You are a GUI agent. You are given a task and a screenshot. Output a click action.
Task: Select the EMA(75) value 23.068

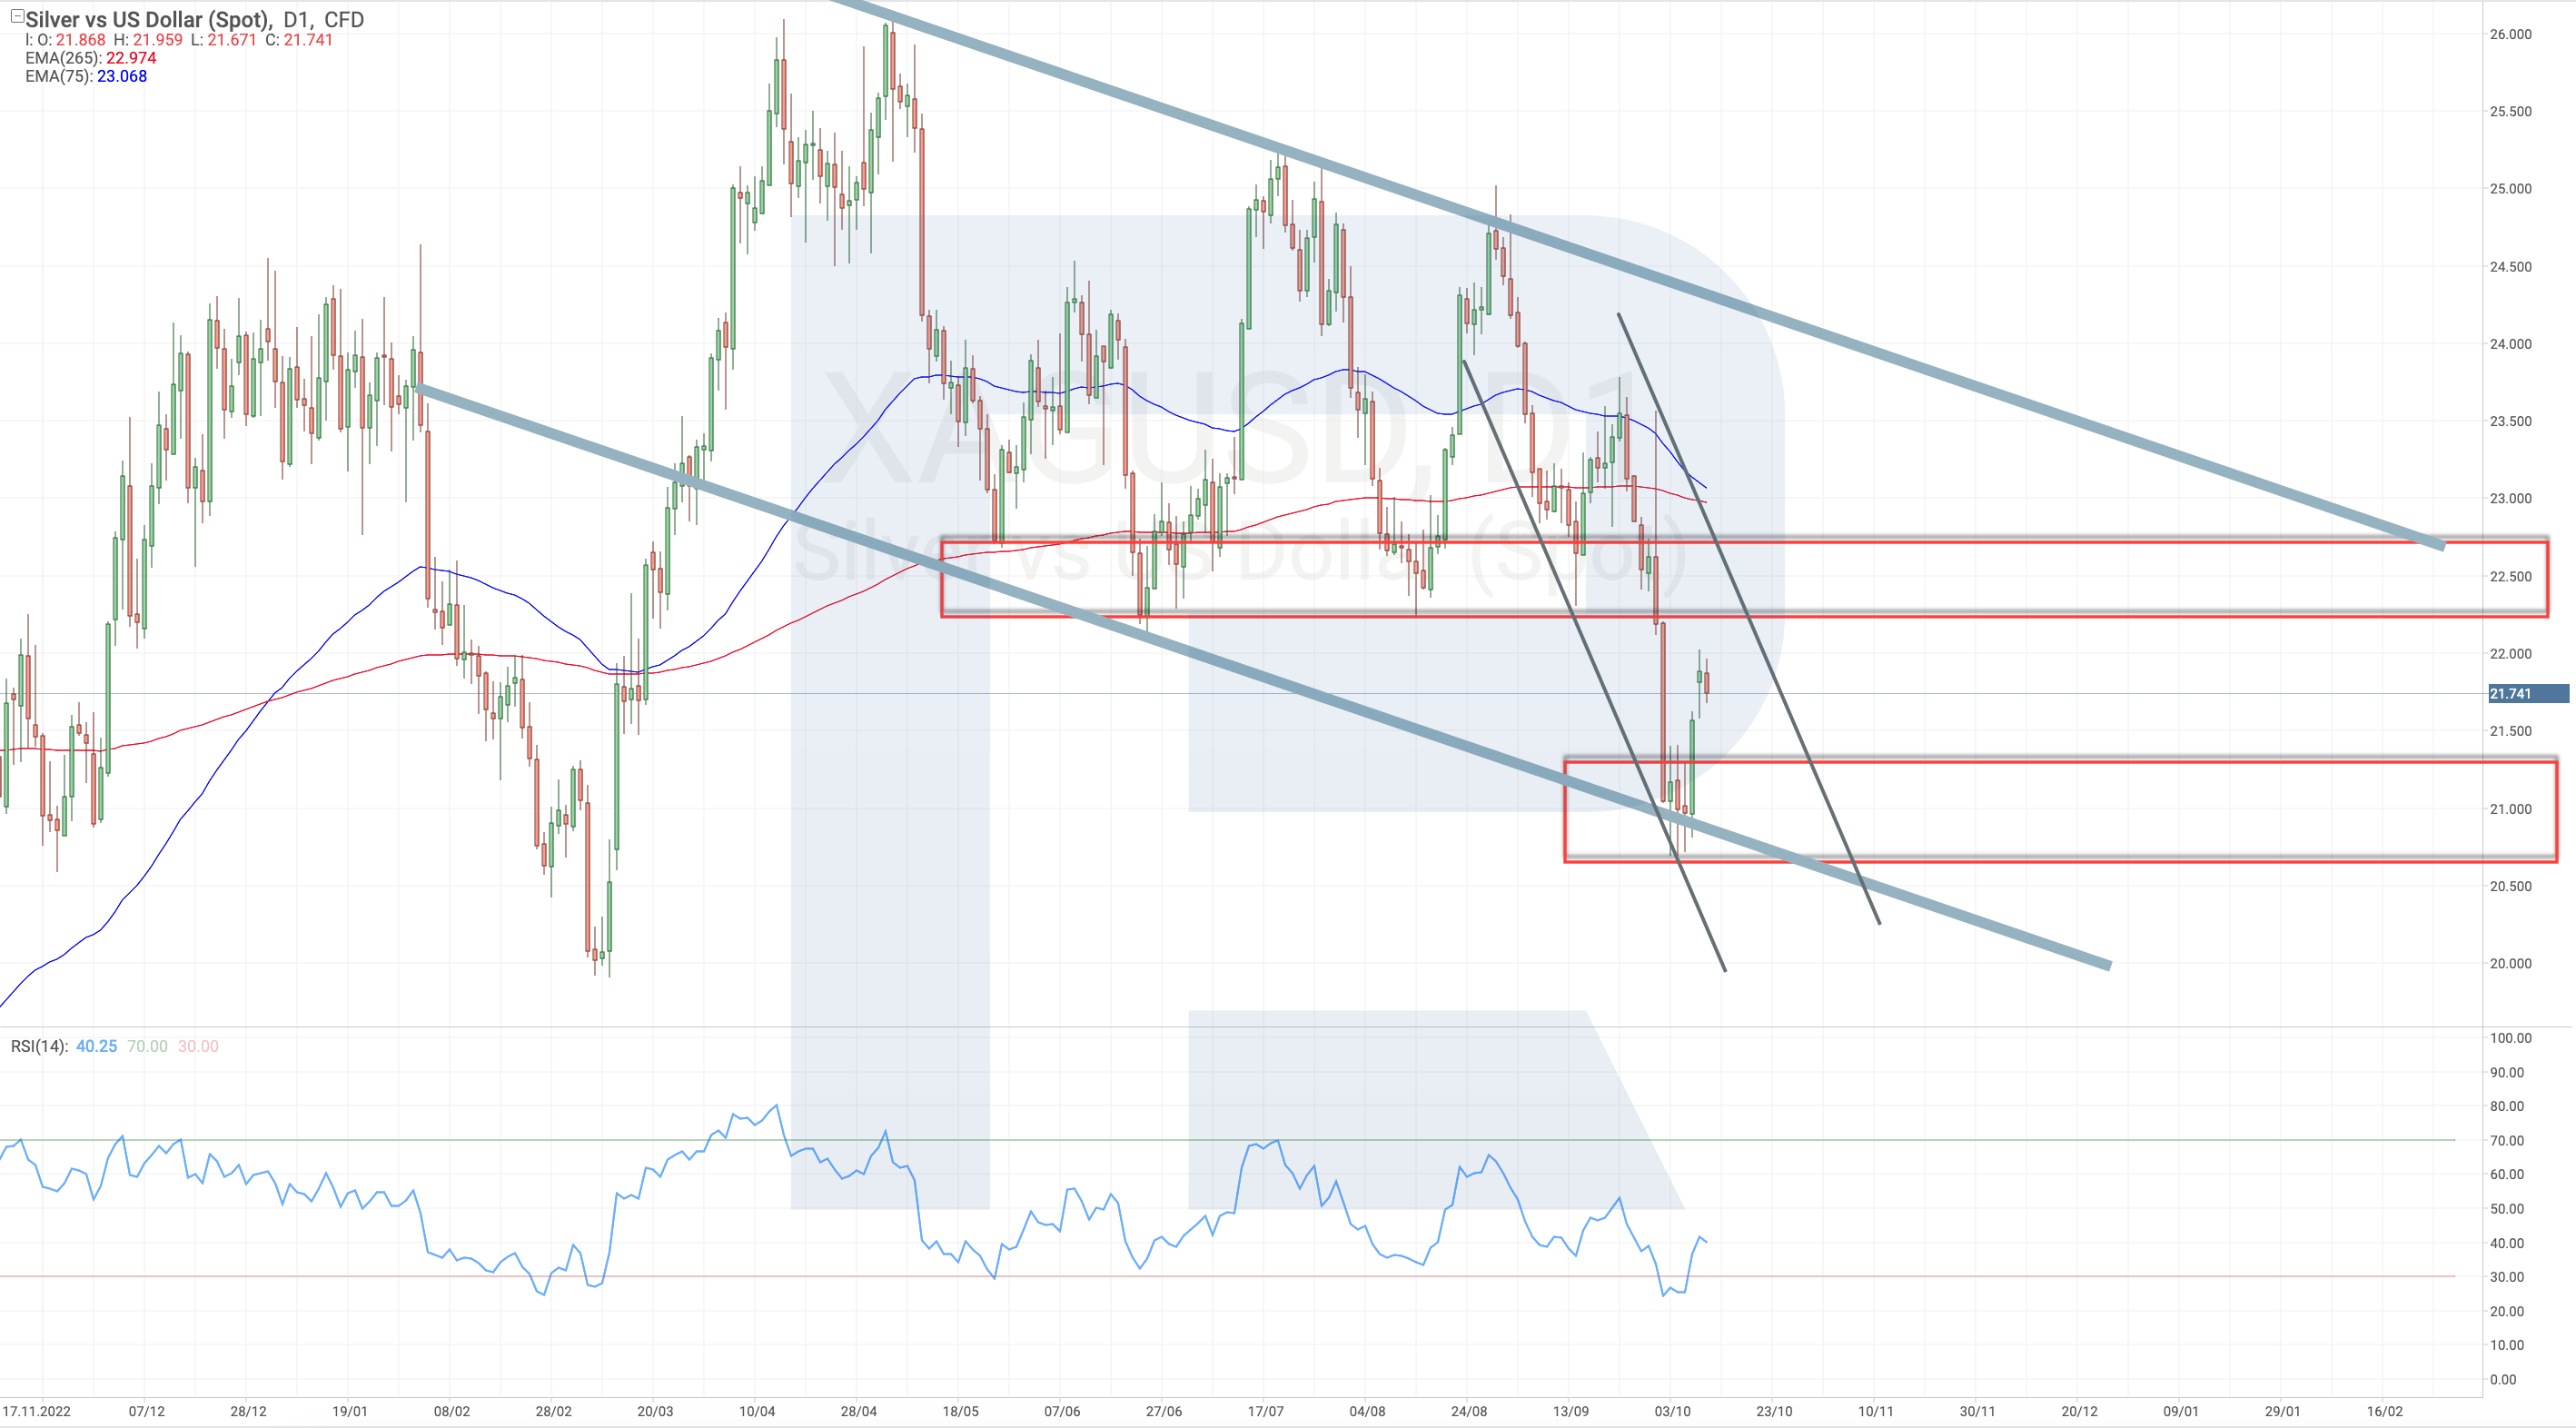121,76
